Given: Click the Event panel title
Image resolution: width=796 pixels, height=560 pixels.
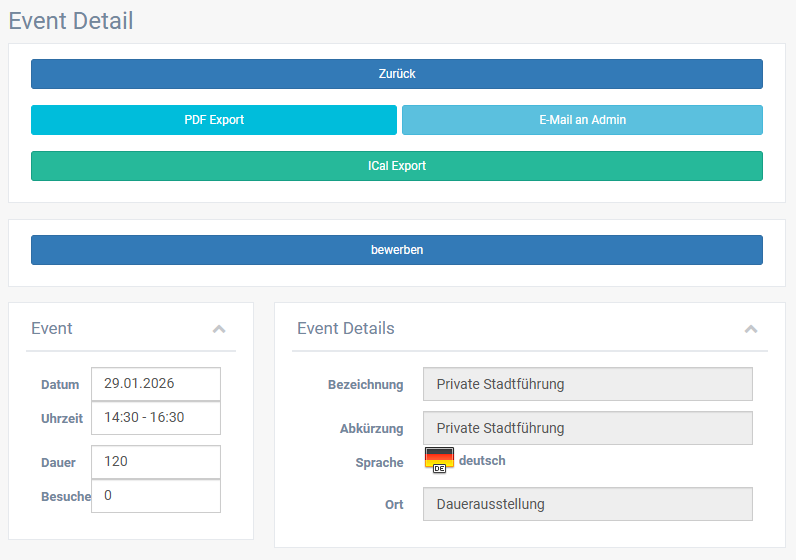Looking at the screenshot, I should click(x=52, y=328).
